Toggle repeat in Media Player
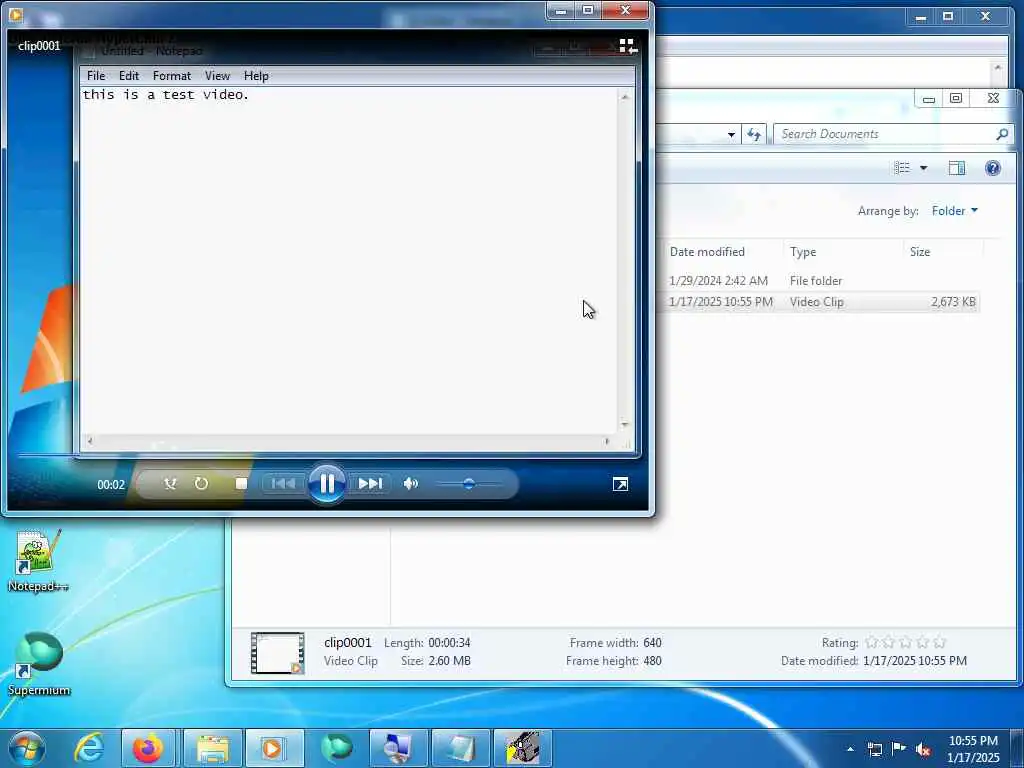1024x768 pixels. pyautogui.click(x=201, y=484)
